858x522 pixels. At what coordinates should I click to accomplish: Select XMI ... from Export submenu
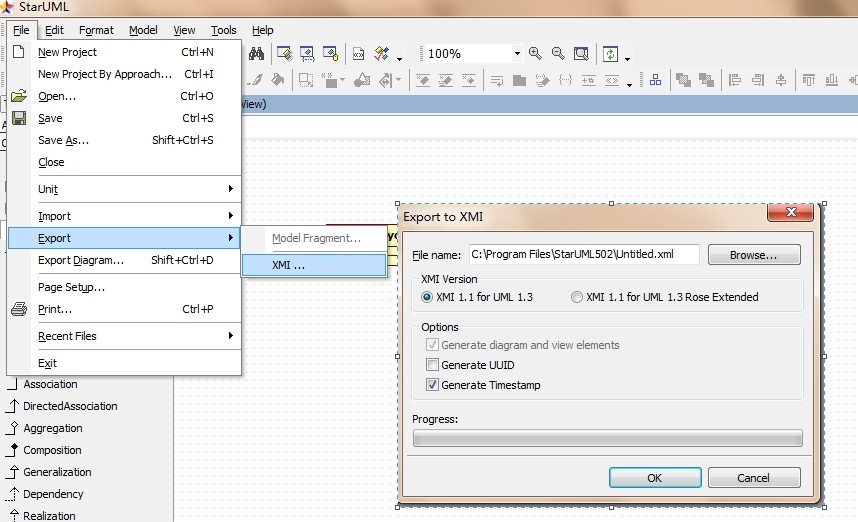314,265
